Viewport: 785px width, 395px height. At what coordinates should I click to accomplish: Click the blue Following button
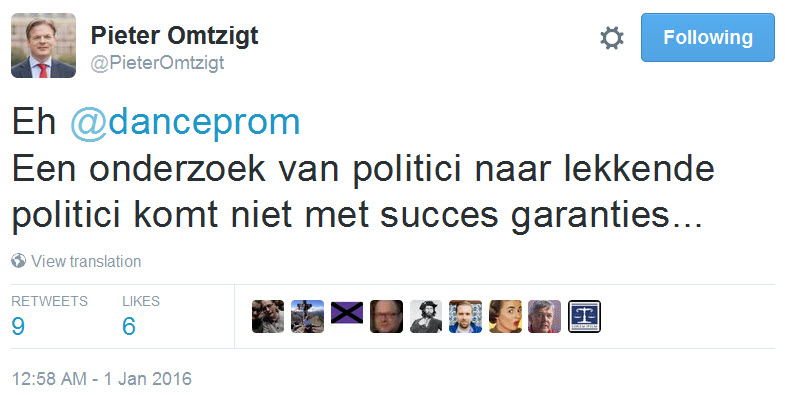[x=707, y=38]
